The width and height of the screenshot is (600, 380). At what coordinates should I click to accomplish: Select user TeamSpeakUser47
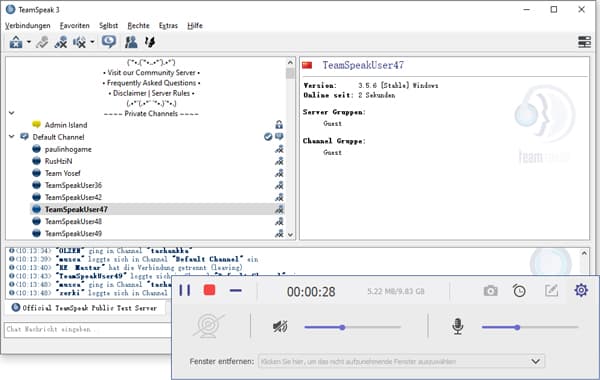coord(76,209)
